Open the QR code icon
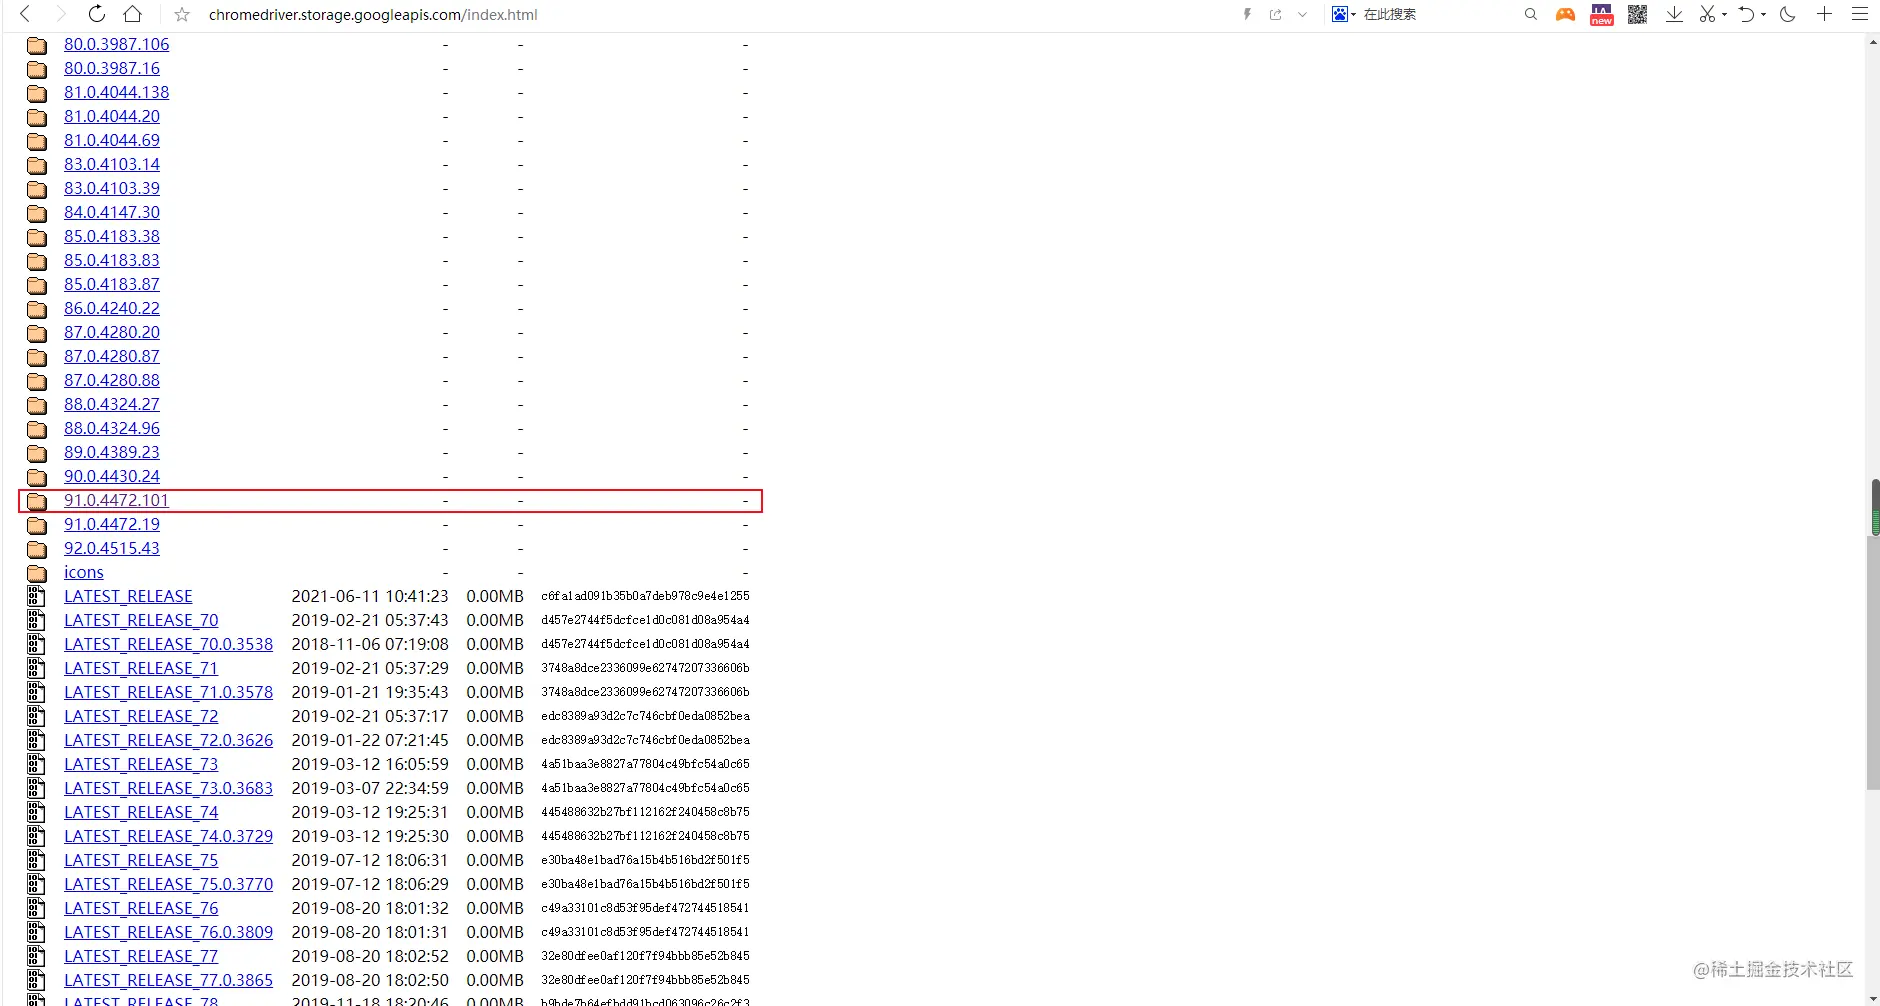1880x1006 pixels. [1637, 14]
